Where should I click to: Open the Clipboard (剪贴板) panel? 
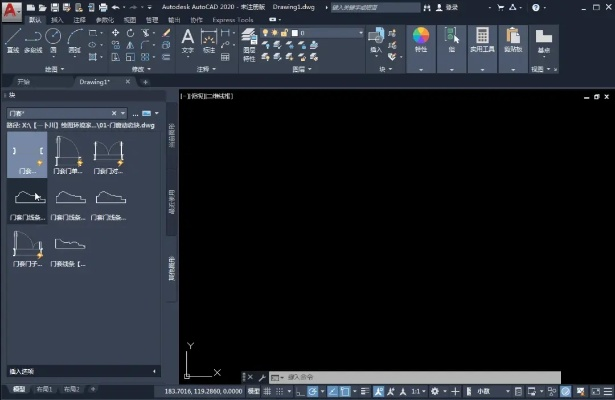pyautogui.click(x=514, y=39)
